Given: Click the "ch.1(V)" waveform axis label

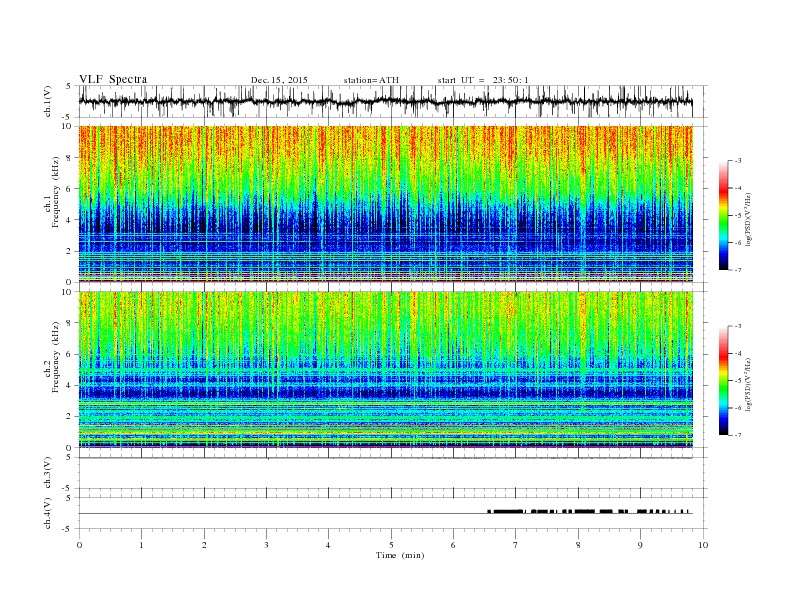Looking at the screenshot, I should pyautogui.click(x=47, y=101).
